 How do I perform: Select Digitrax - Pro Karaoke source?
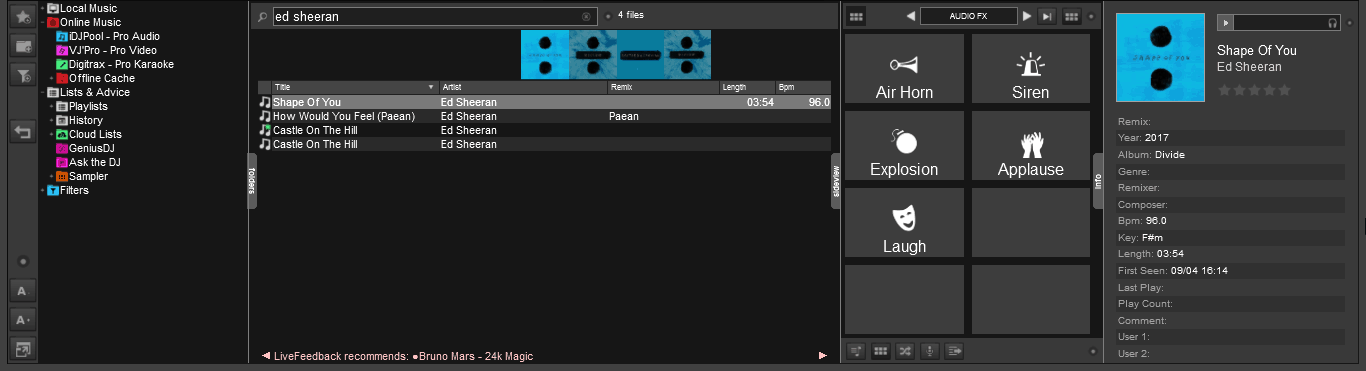click(x=115, y=64)
